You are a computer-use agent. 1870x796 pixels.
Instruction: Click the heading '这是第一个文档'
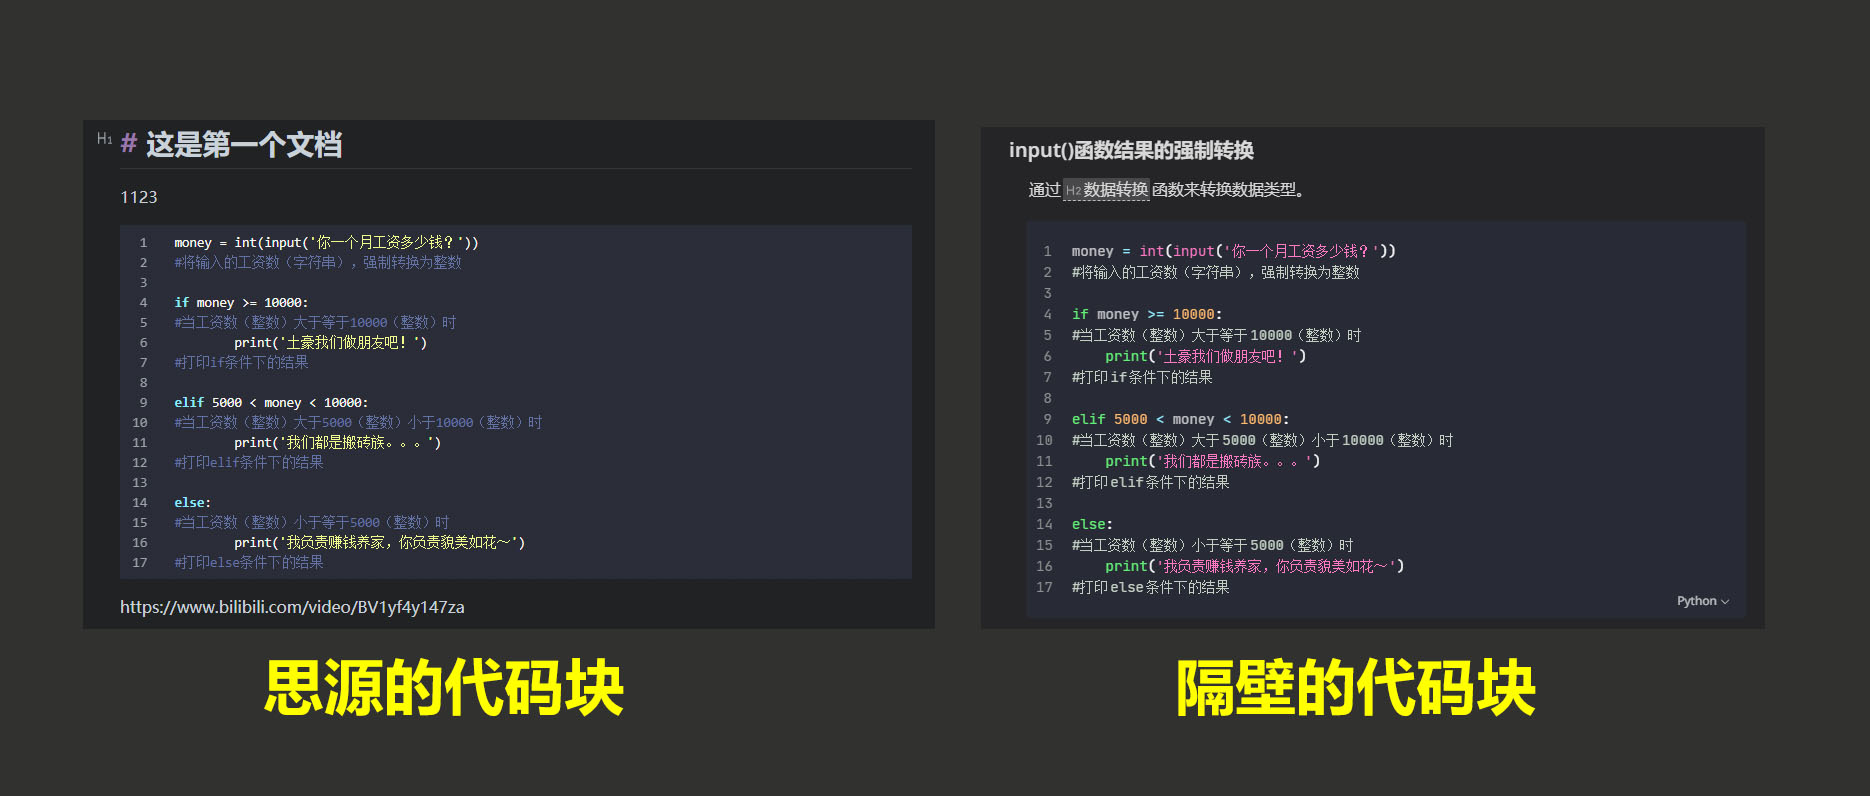tap(244, 145)
